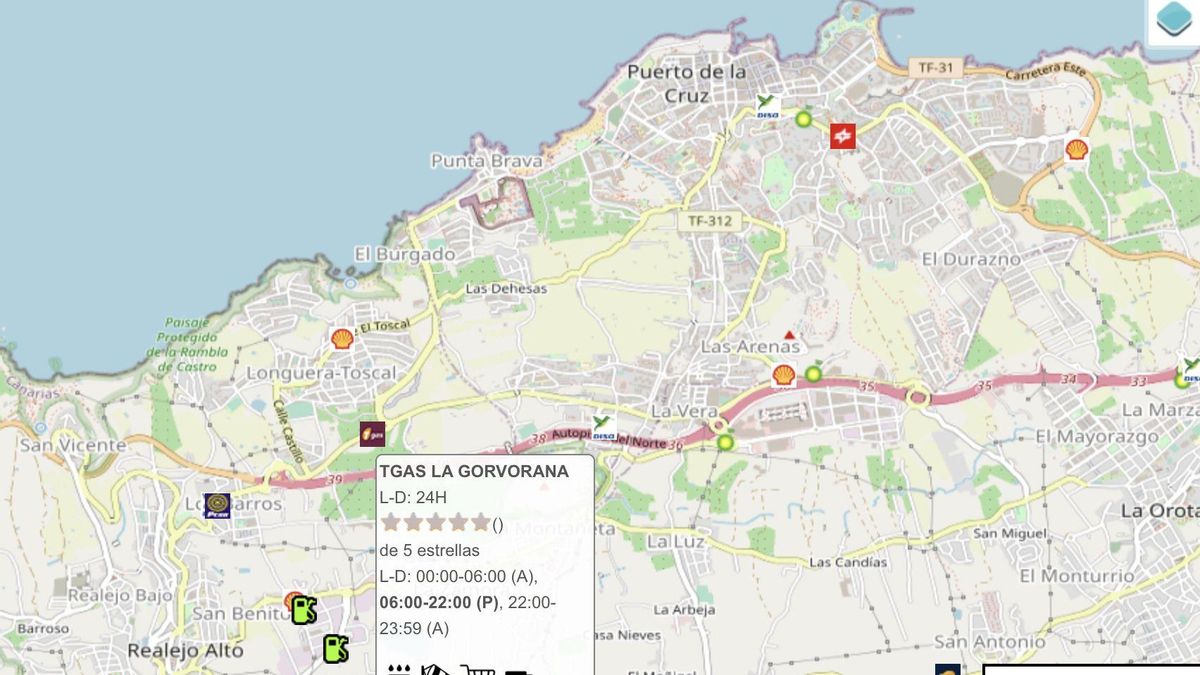The width and height of the screenshot is (1200, 675).
Task: Click the shopping cart service icon in popup
Action: 476,669
